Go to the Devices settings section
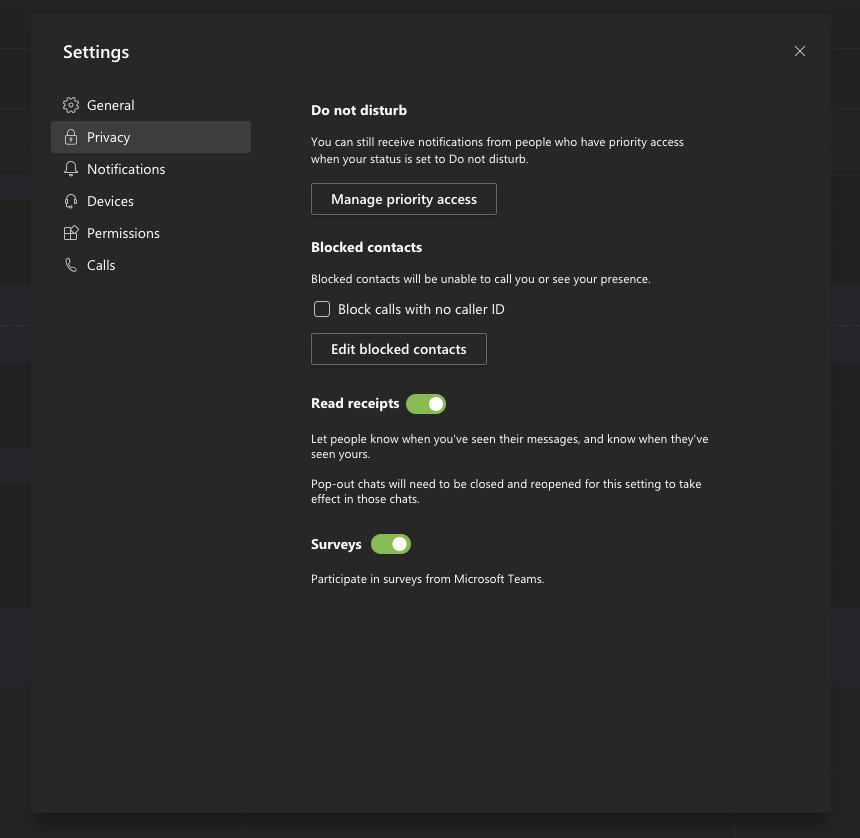 pos(110,201)
